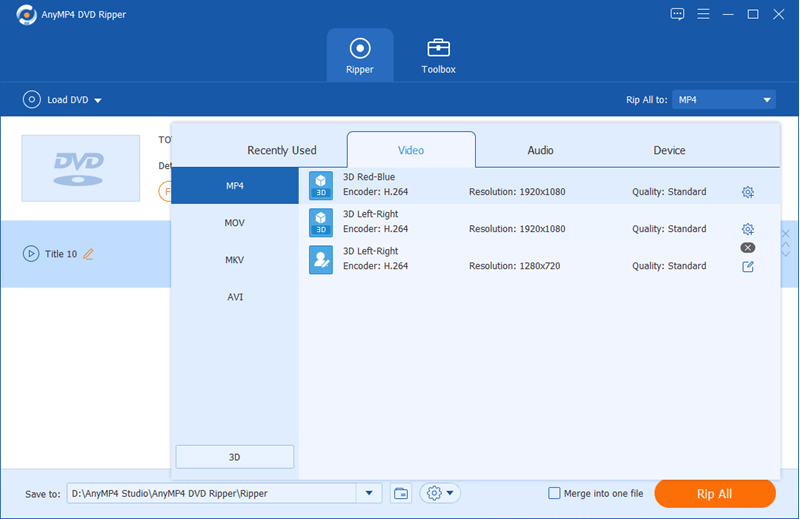Click the 3D search box at bottom
Image resolution: width=800 pixels, height=519 pixels.
click(x=235, y=457)
